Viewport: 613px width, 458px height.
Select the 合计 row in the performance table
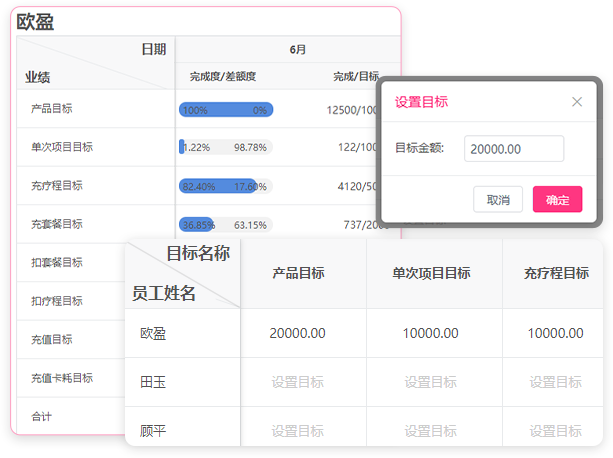click(42, 416)
